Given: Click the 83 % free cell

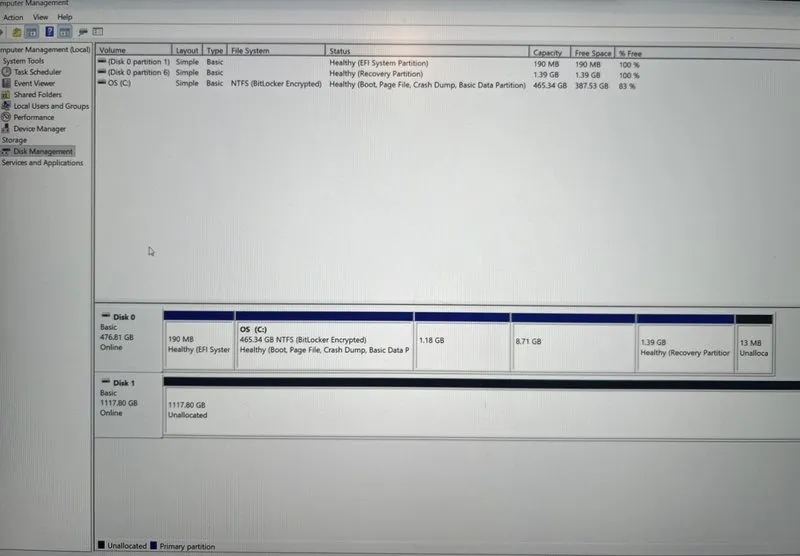Looking at the screenshot, I should pyautogui.click(x=627, y=87).
